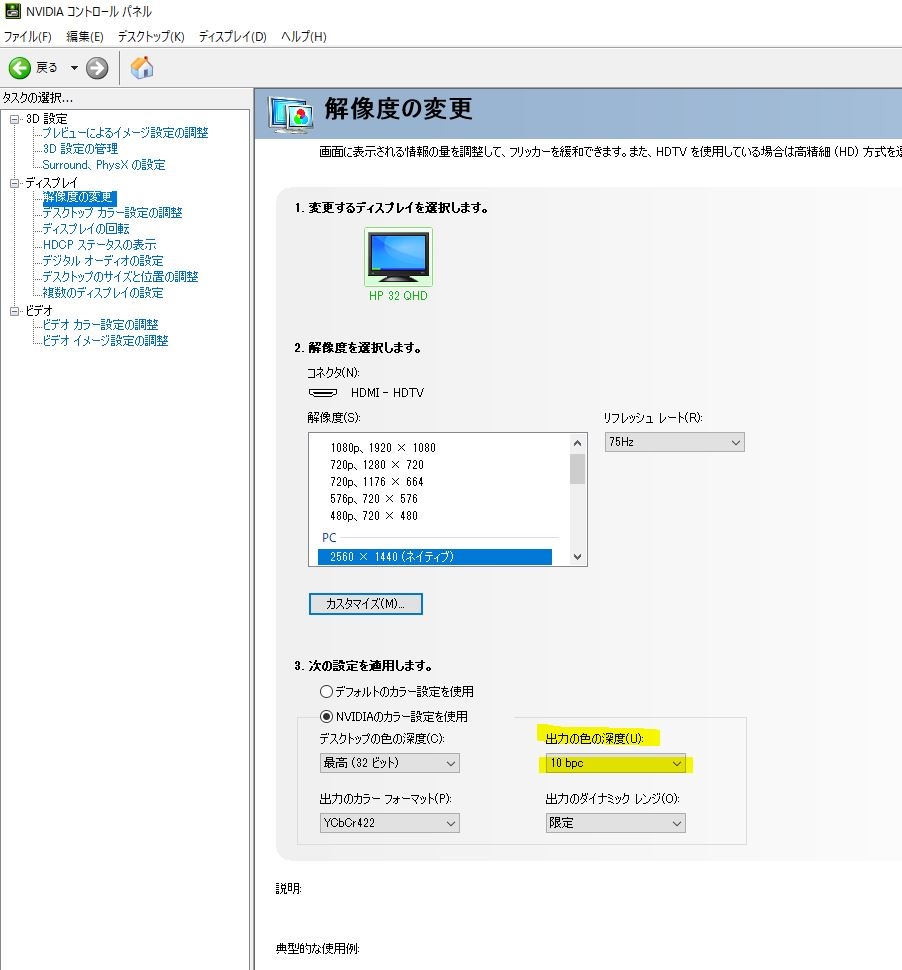
Task: Click the HDMI connector icon
Action: pos(322,393)
